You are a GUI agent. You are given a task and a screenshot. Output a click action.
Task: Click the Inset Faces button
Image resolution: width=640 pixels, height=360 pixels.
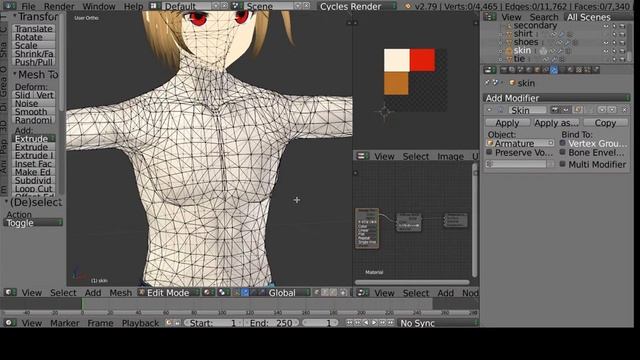point(34,164)
